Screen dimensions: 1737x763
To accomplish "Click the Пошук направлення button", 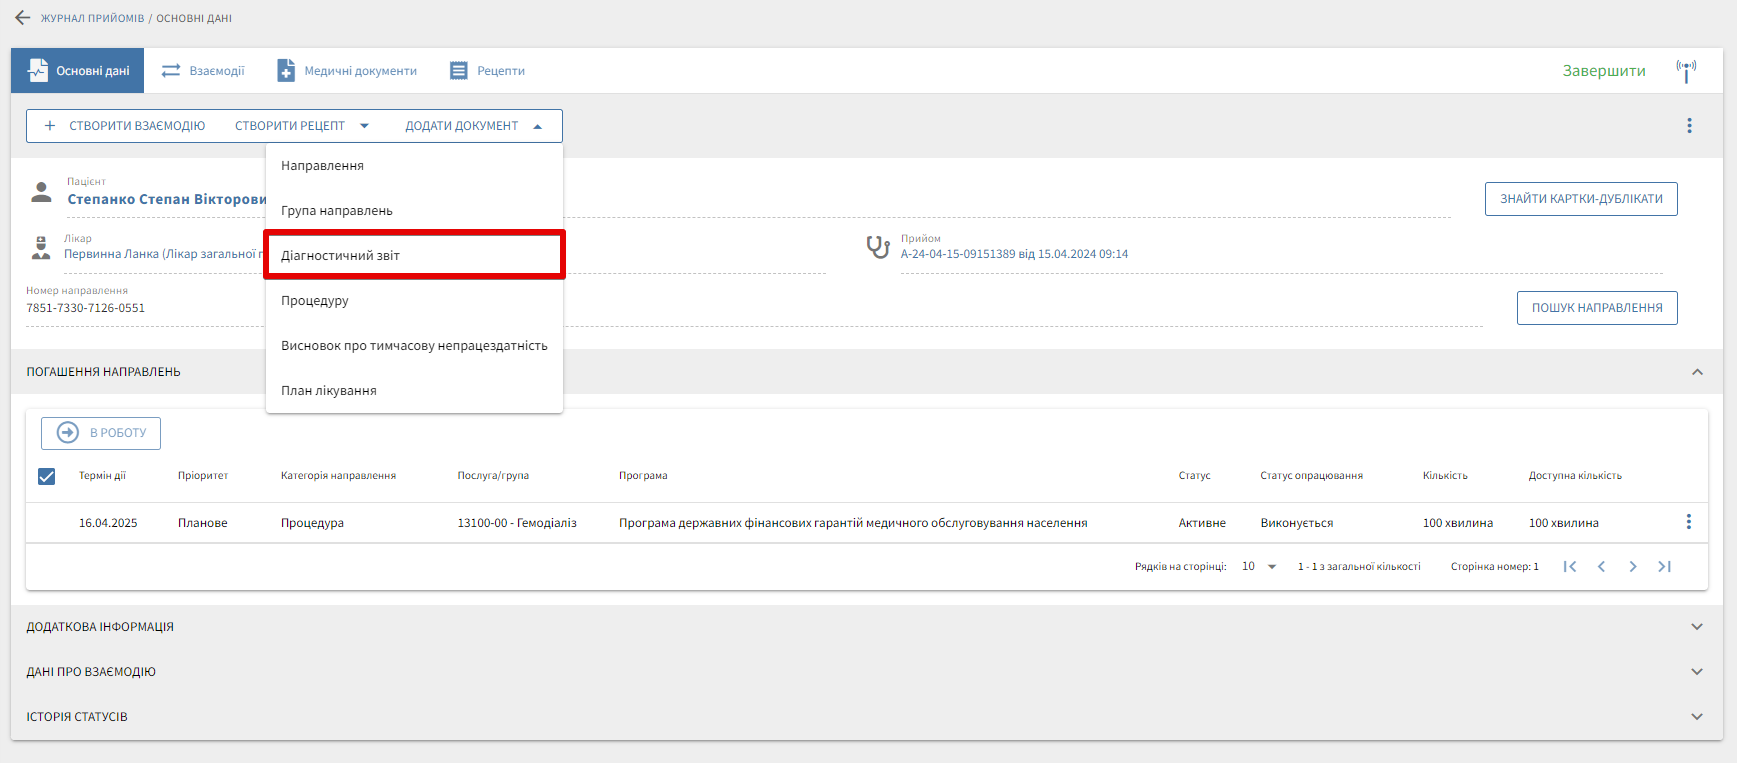I will pyautogui.click(x=1596, y=308).
